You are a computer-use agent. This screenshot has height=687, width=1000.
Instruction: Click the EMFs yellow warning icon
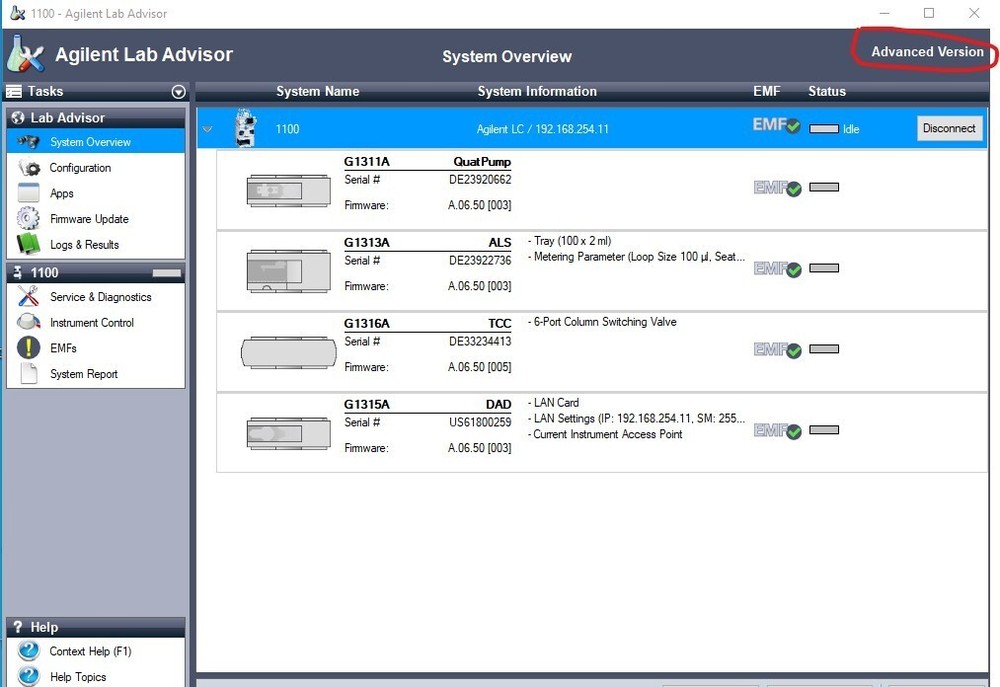(29, 348)
